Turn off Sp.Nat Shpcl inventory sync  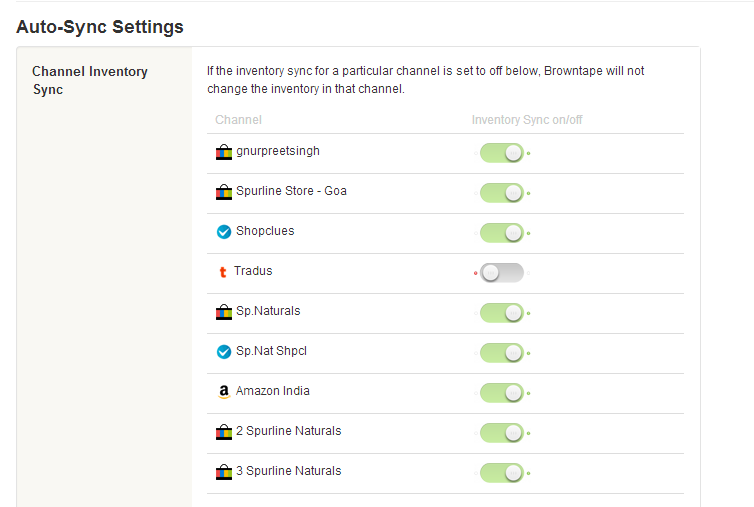tap(502, 353)
